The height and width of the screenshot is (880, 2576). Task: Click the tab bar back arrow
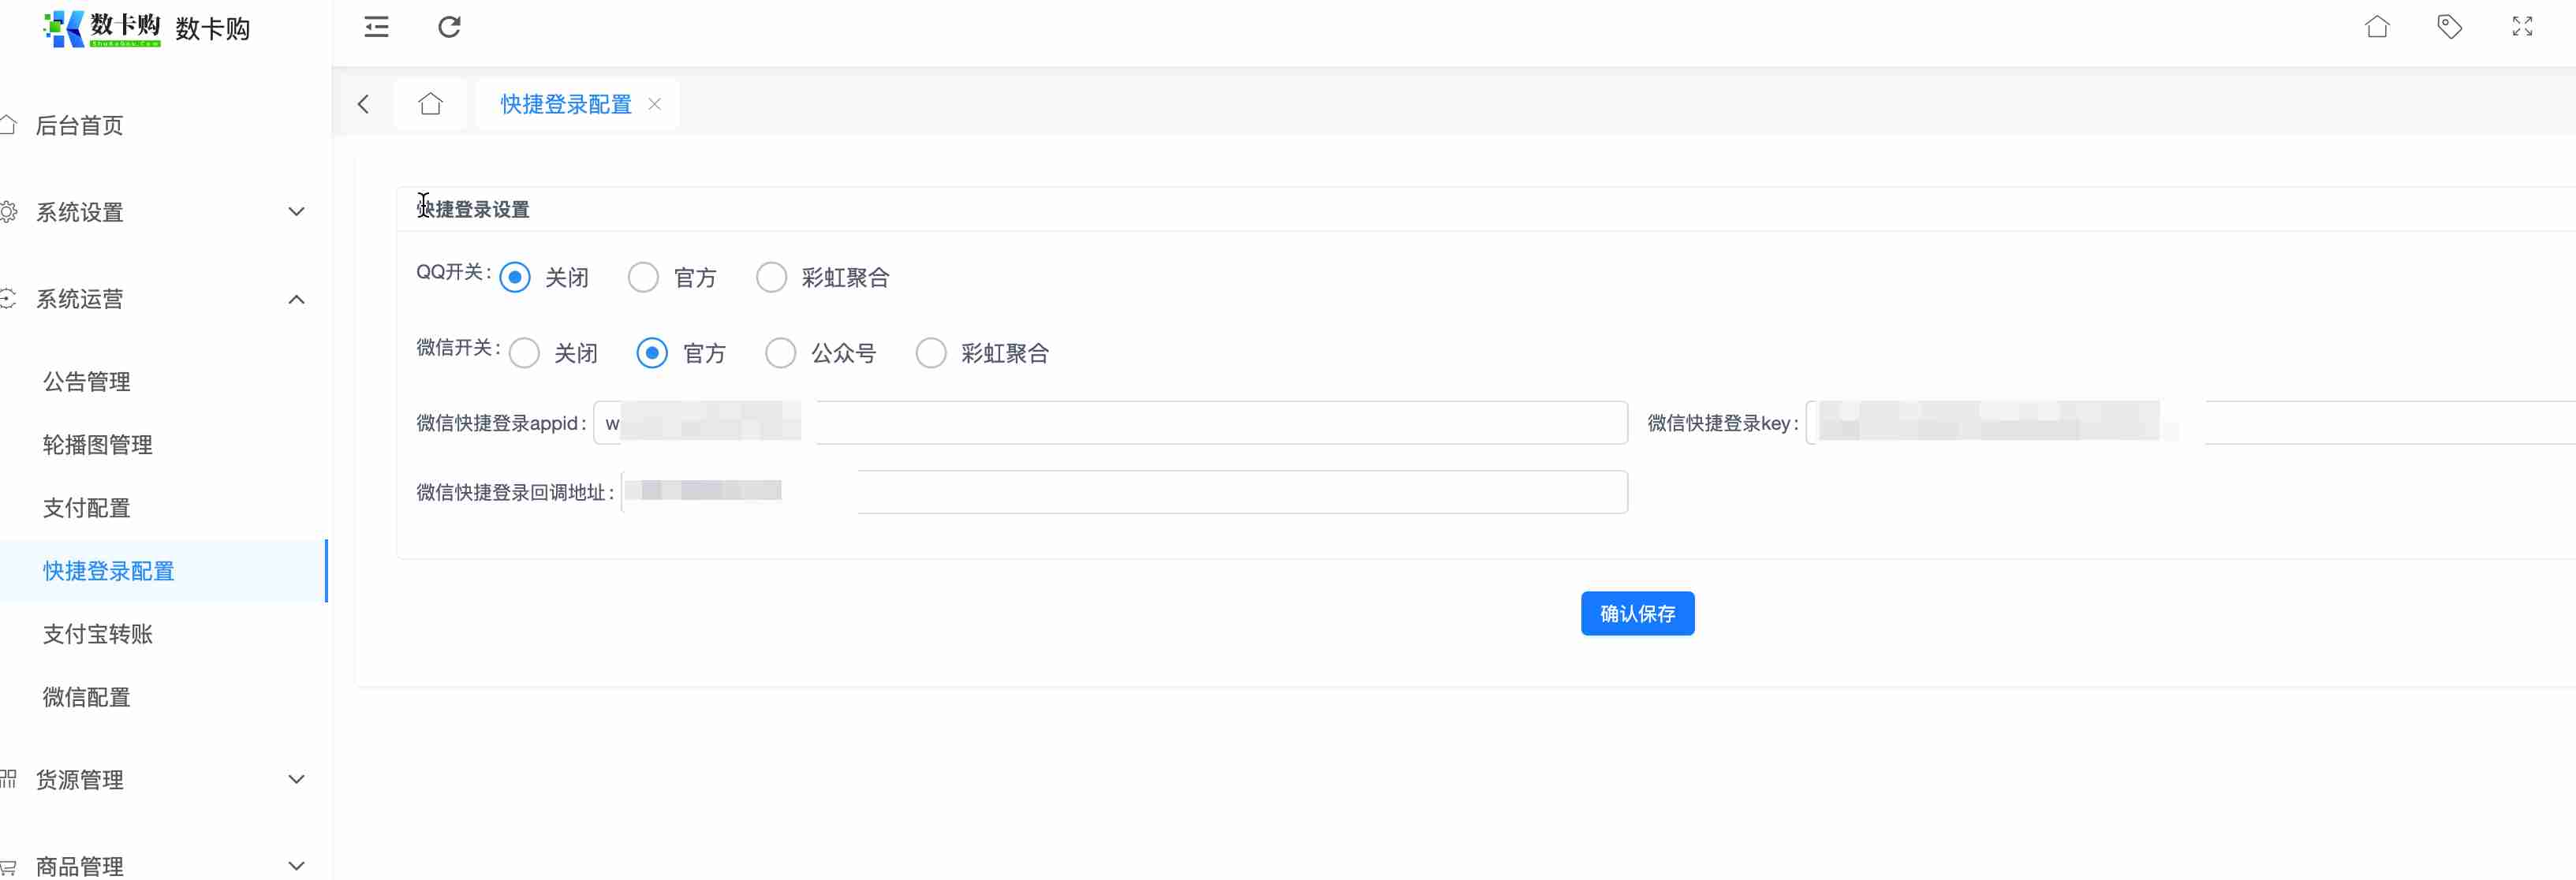(x=364, y=104)
